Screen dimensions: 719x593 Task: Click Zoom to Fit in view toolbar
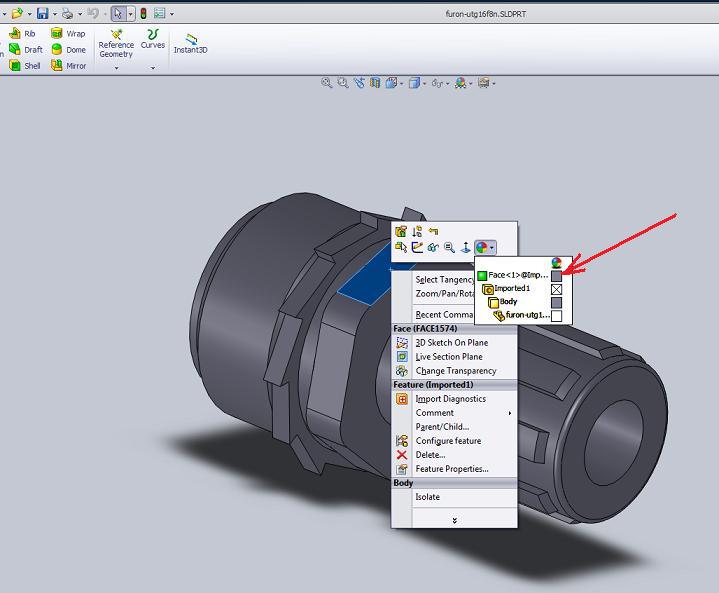(x=326, y=84)
